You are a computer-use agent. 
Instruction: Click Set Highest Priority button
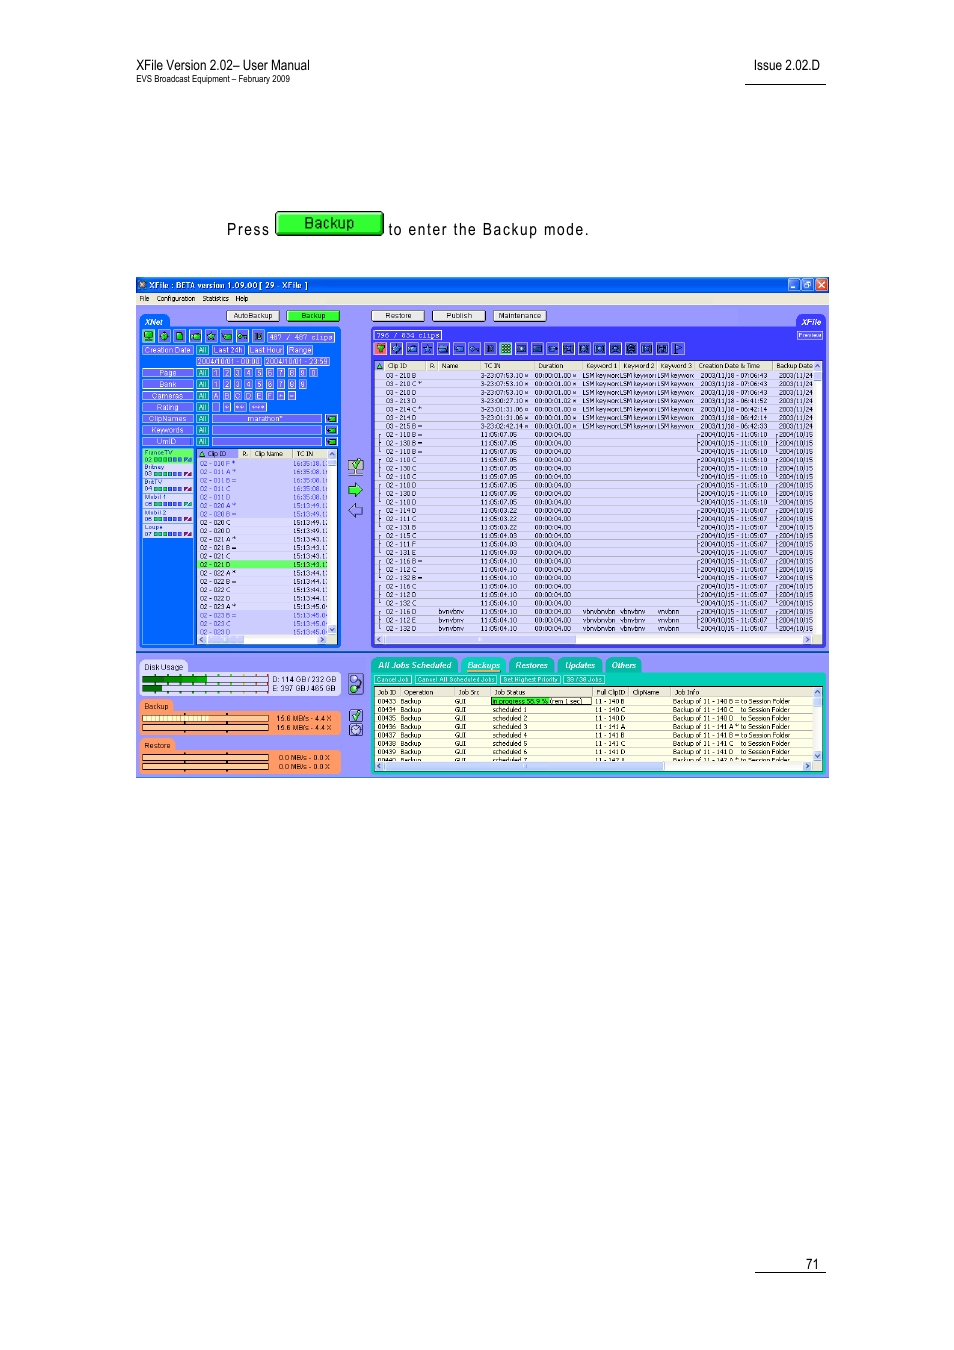[x=531, y=679]
